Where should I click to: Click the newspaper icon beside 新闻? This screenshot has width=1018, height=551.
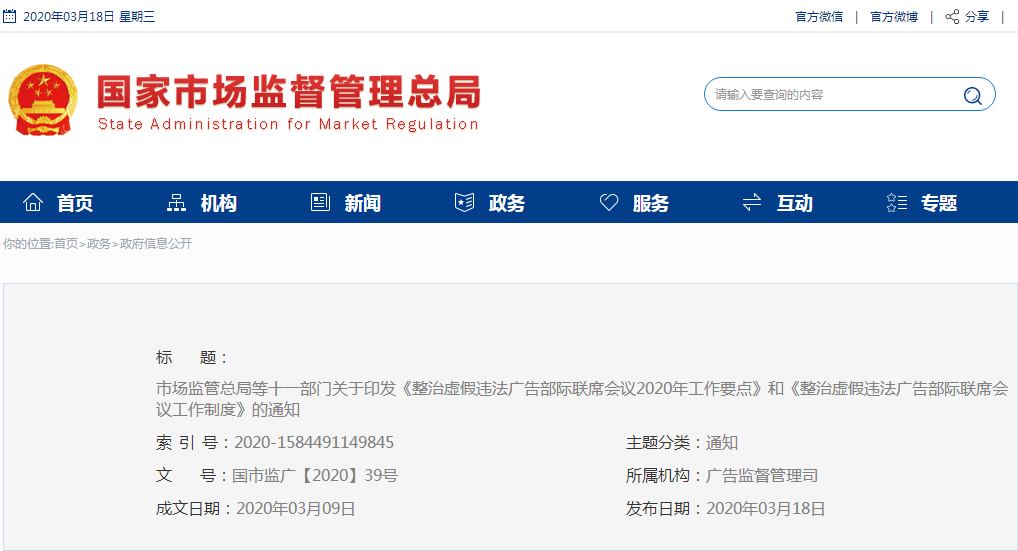[x=321, y=202]
